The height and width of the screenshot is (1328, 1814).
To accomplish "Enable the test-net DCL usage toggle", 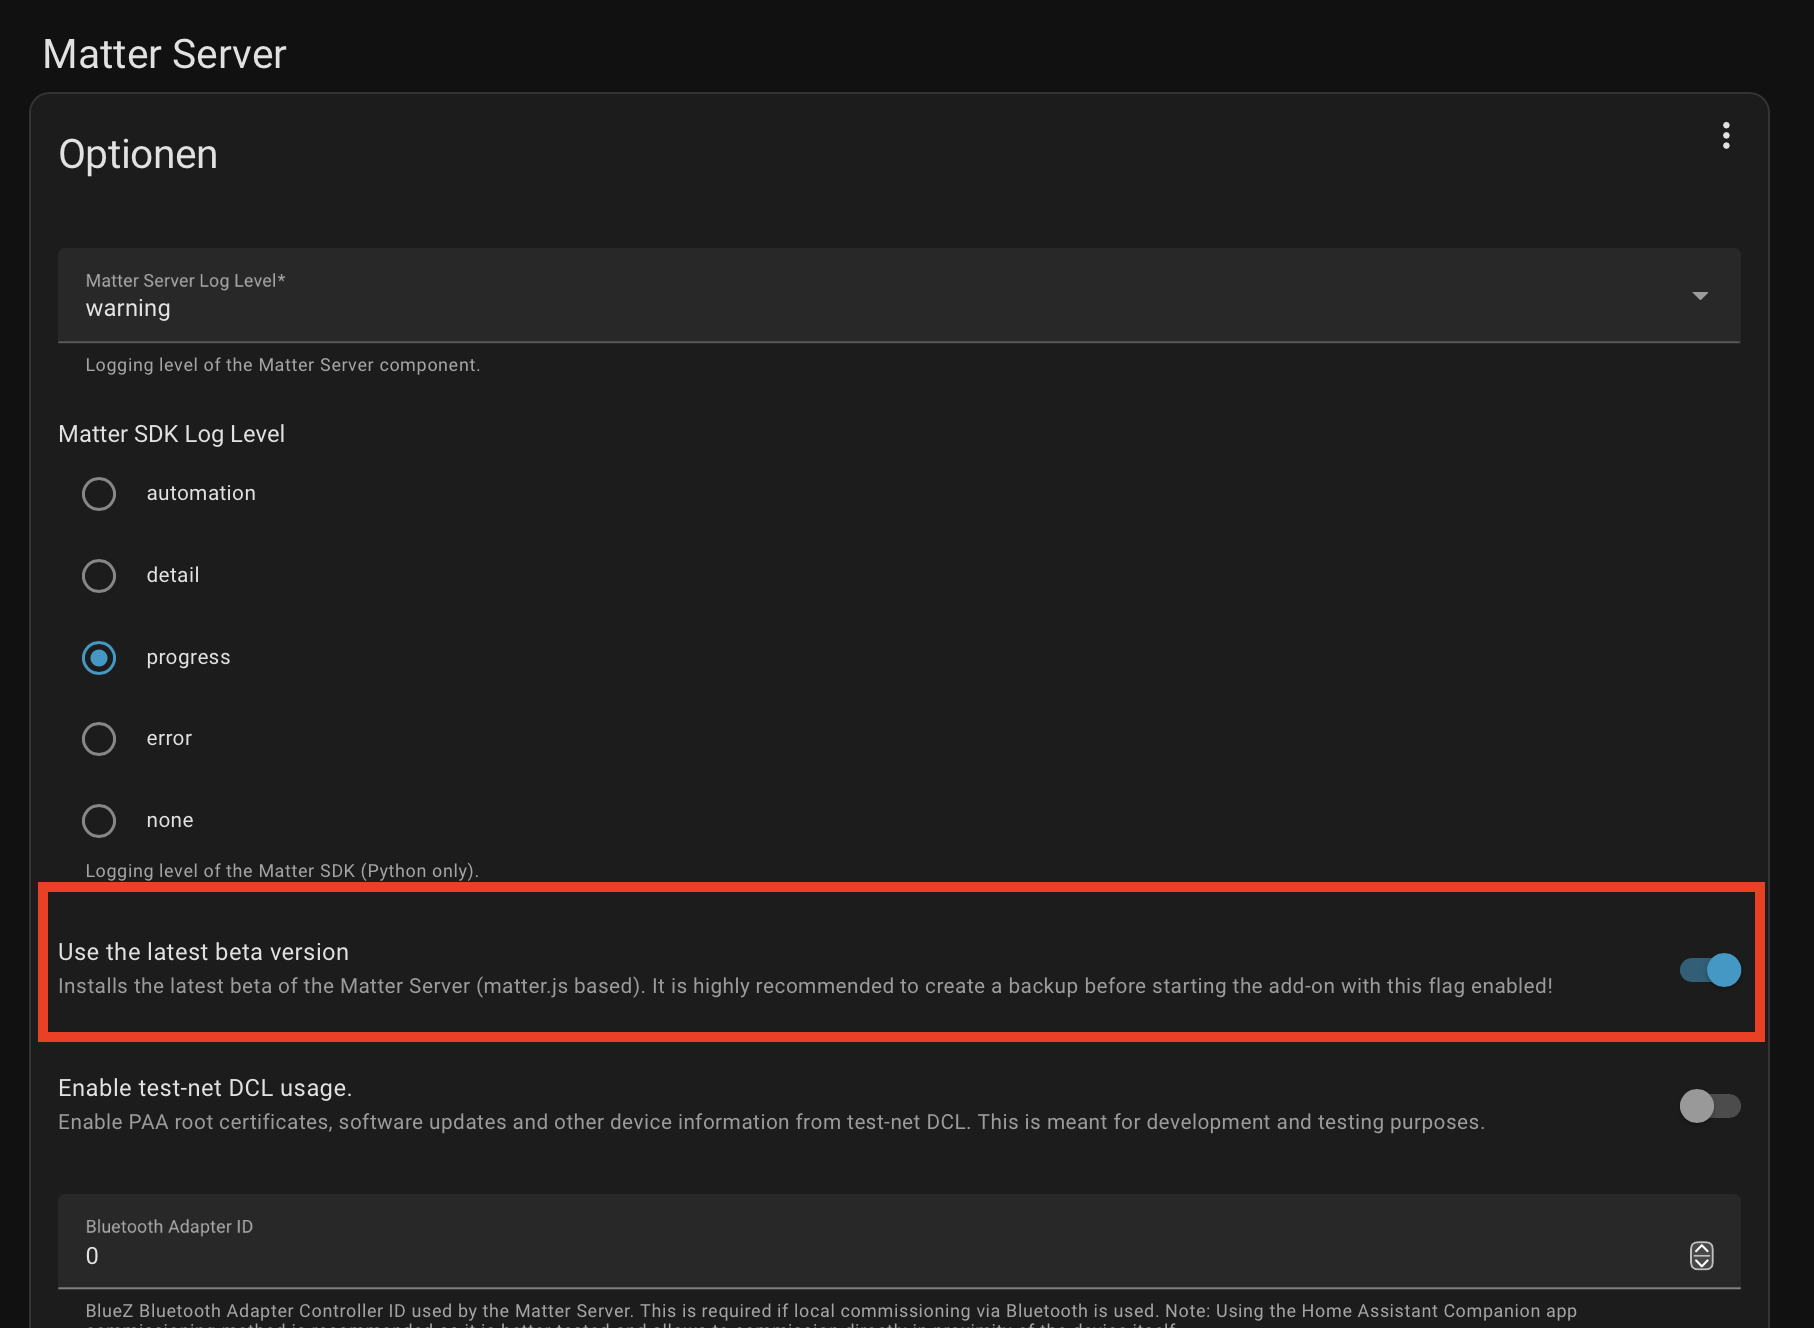I will pos(1710,1106).
